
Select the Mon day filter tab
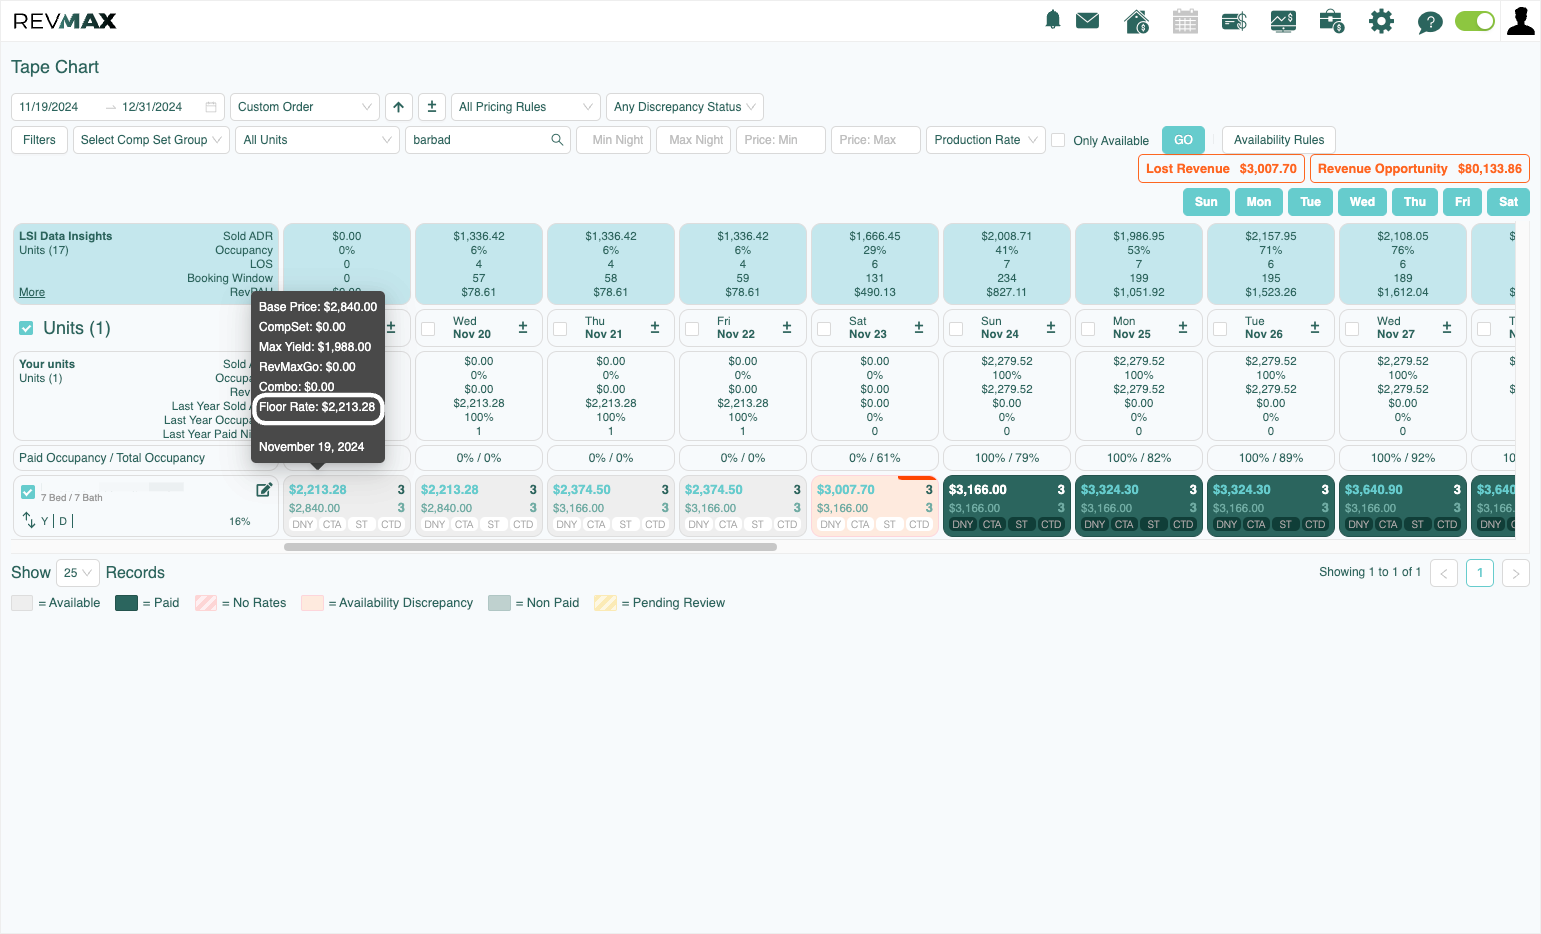coord(1258,202)
